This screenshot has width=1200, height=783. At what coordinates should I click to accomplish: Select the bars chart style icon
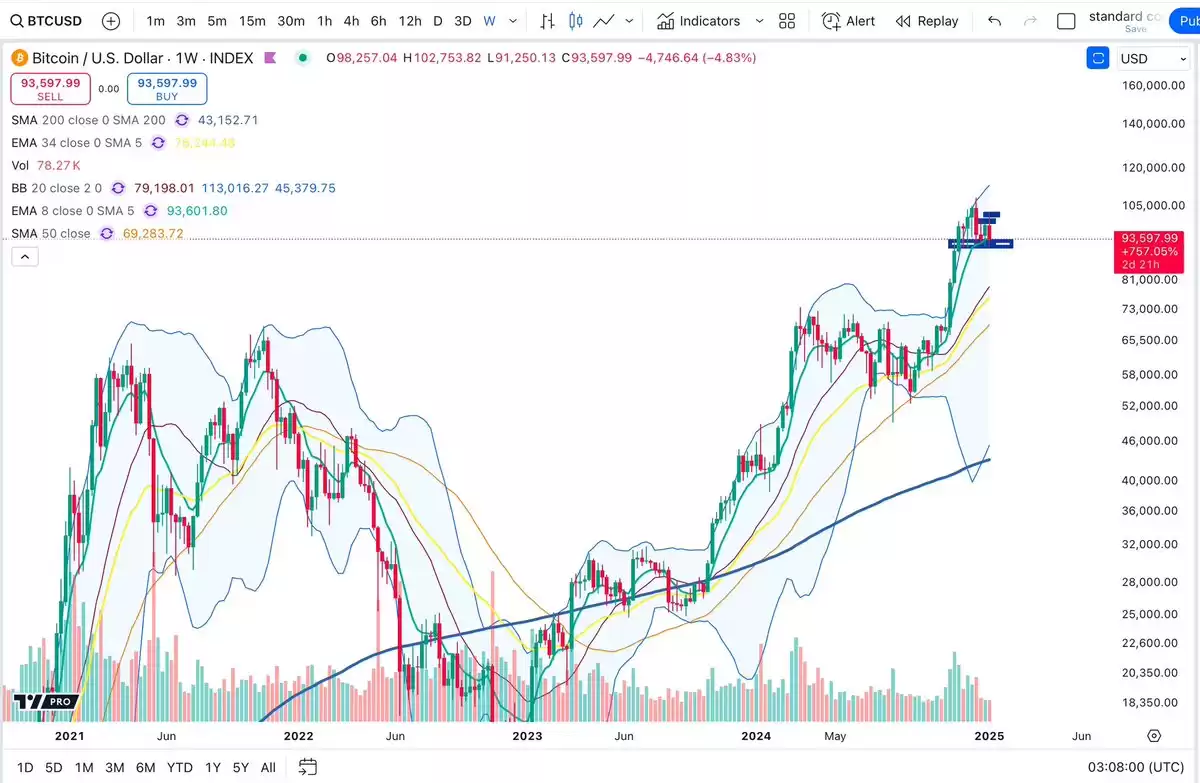[x=548, y=20]
